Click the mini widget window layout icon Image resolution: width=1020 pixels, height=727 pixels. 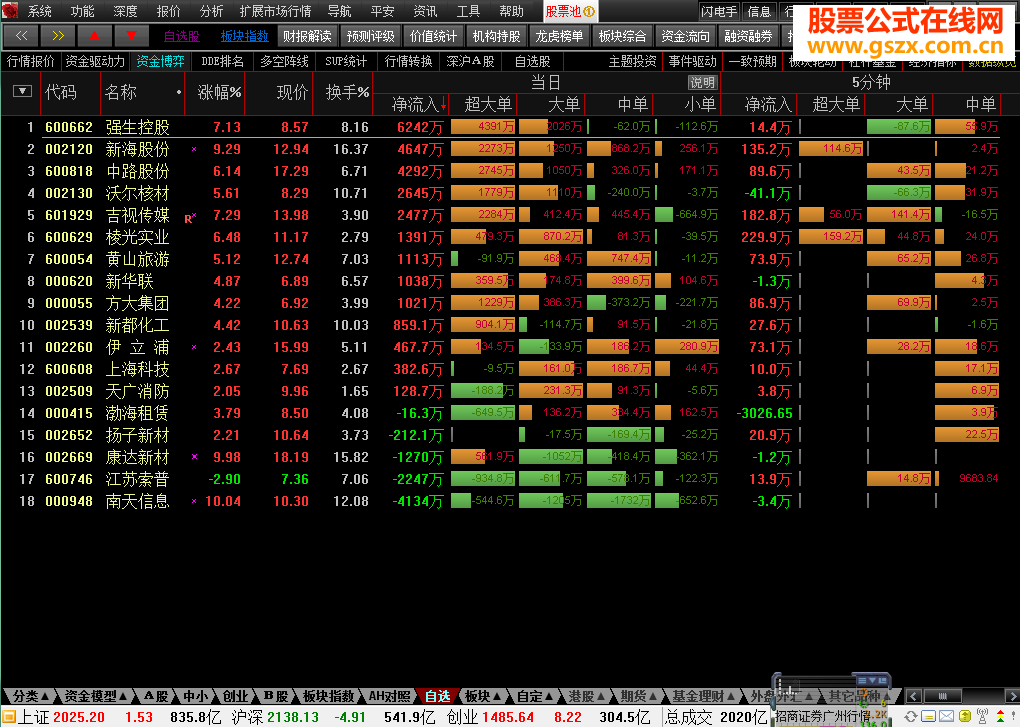[x=882, y=681]
